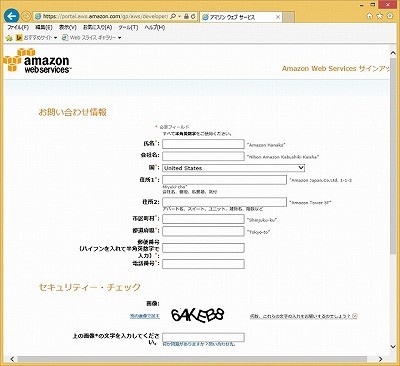The height and width of the screenshot is (366, 400).
Task: Open favorites star icon at top right
Action: pyautogui.click(x=379, y=16)
